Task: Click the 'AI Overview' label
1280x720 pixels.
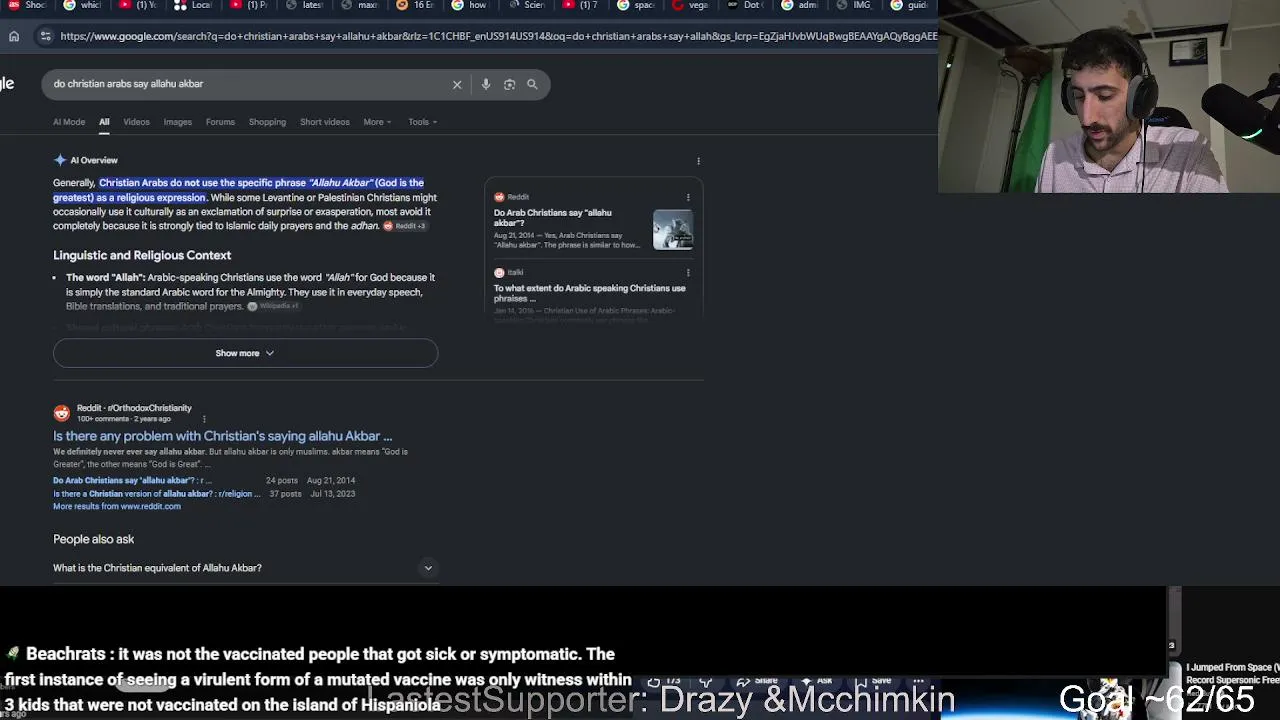Action: coord(94,160)
